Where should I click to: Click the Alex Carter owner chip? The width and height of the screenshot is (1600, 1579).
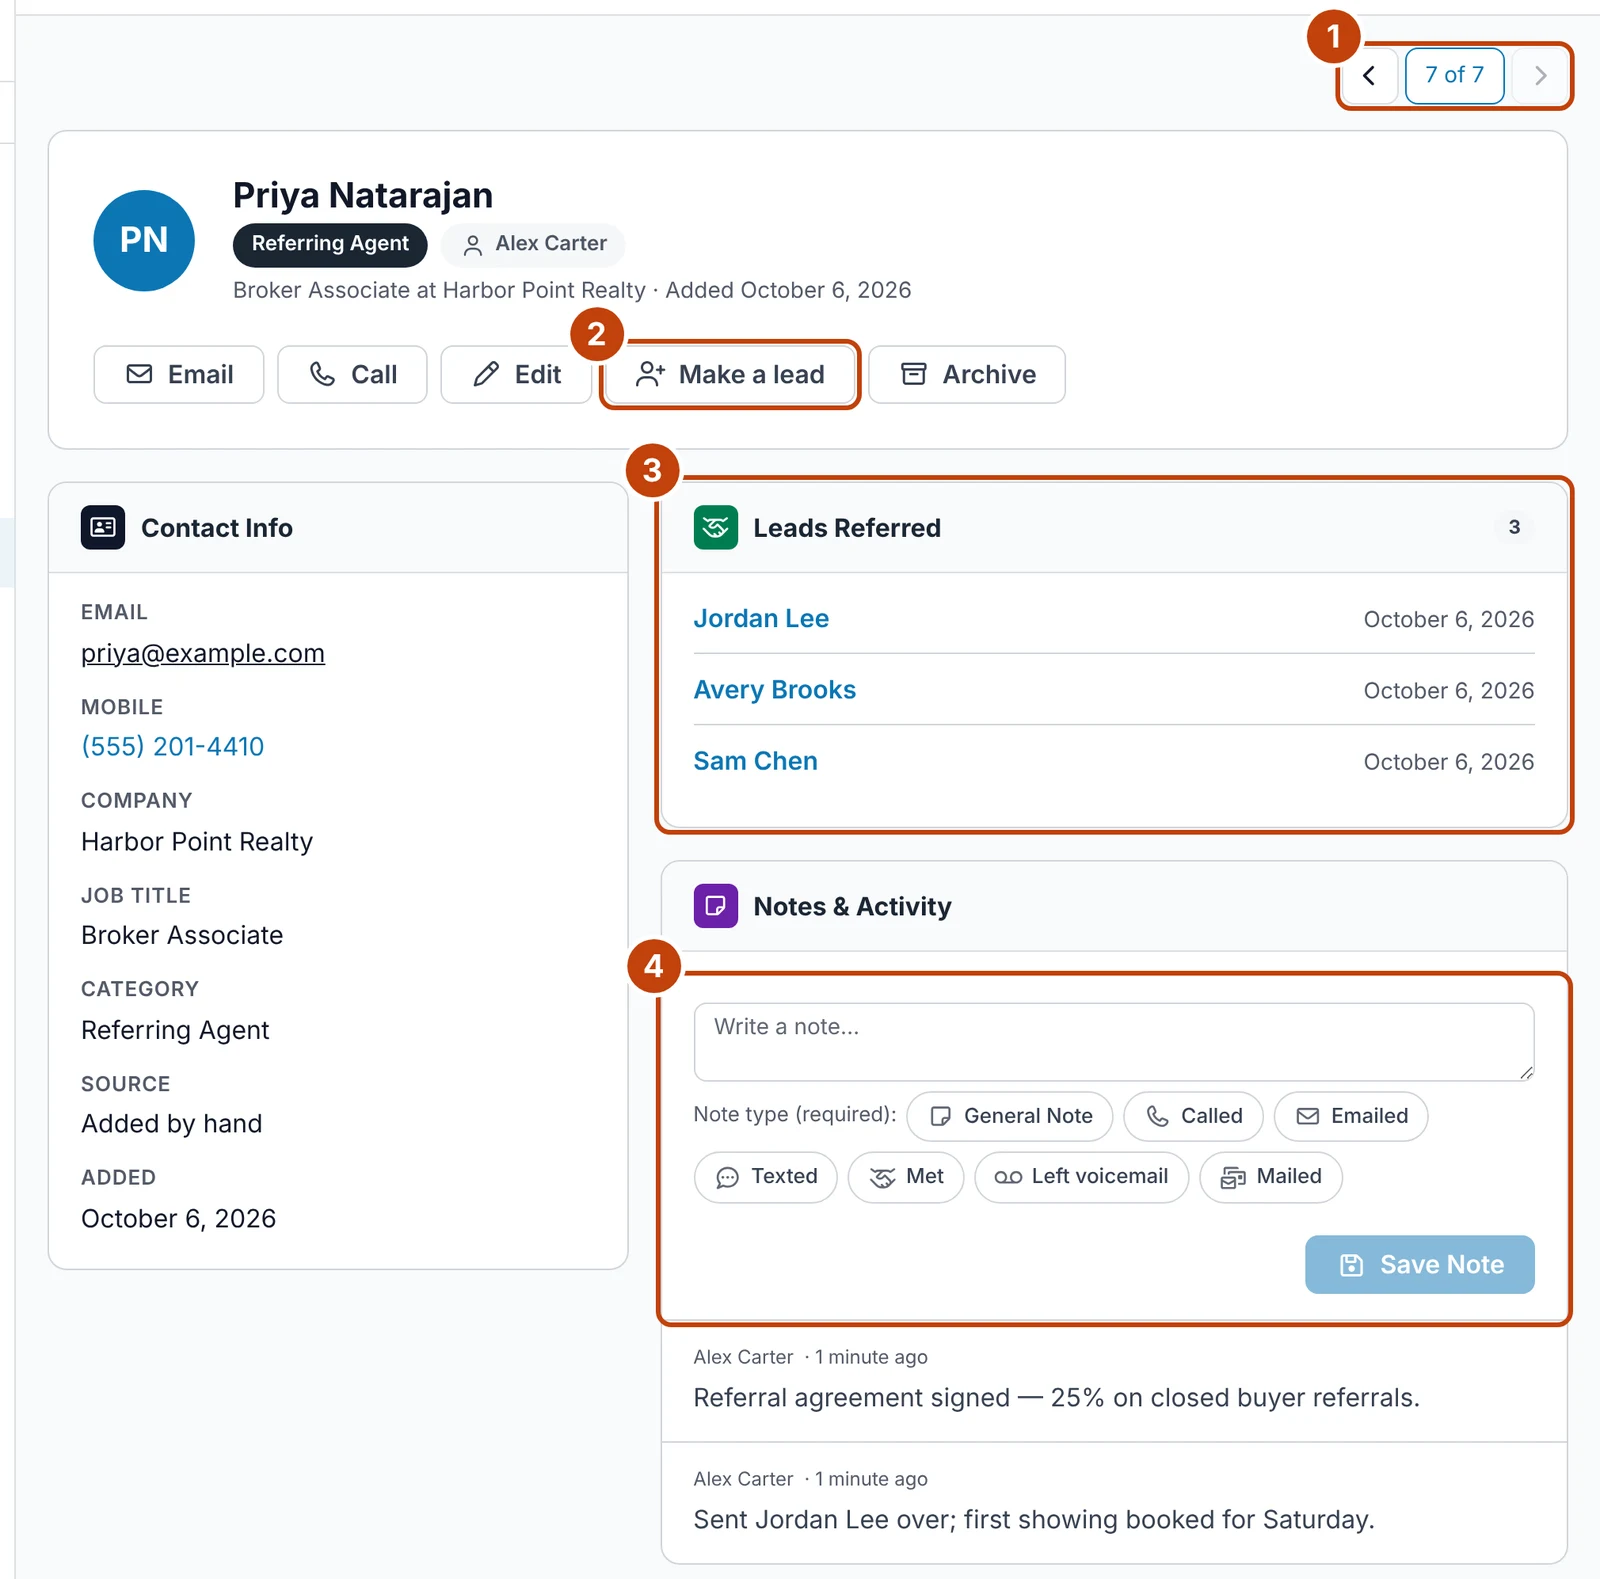pos(533,244)
